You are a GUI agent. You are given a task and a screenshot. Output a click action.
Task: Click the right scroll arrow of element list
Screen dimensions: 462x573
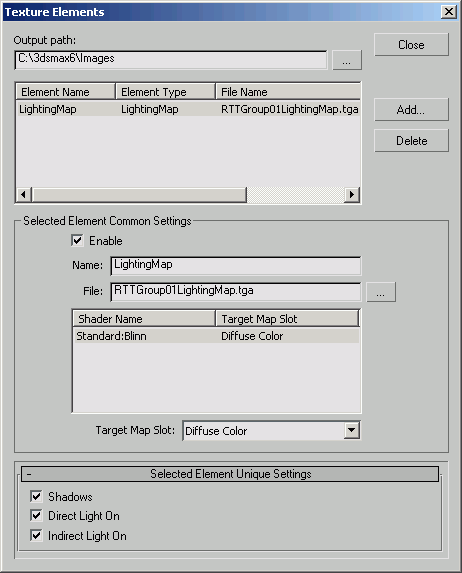point(352,194)
